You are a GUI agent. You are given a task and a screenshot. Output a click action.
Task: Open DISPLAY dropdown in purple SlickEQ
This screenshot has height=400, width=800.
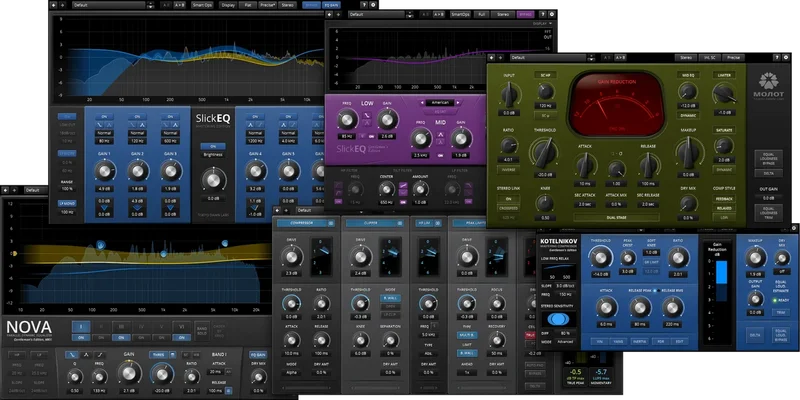click(543, 23)
